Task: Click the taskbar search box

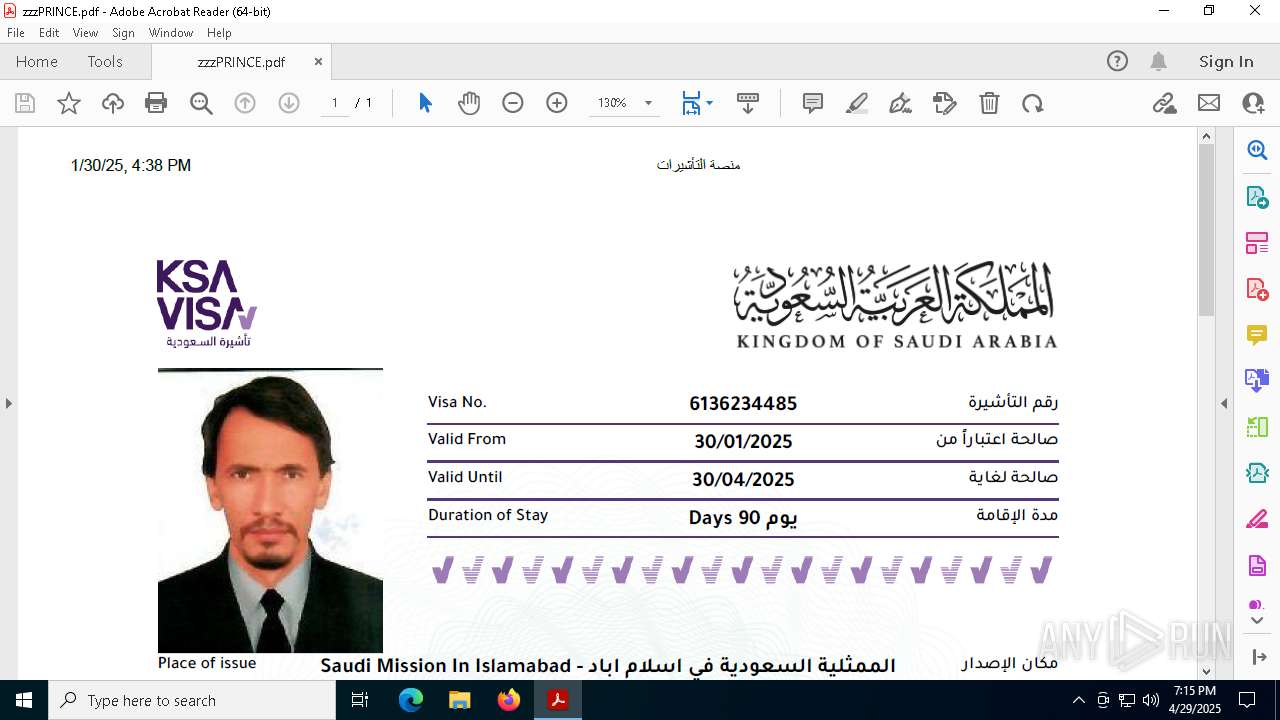Action: (x=192, y=700)
